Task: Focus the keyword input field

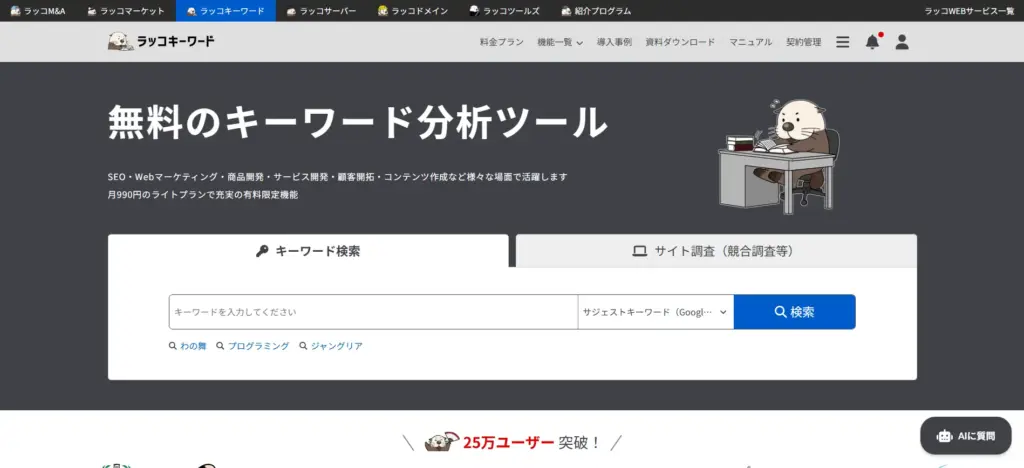Action: tap(373, 312)
